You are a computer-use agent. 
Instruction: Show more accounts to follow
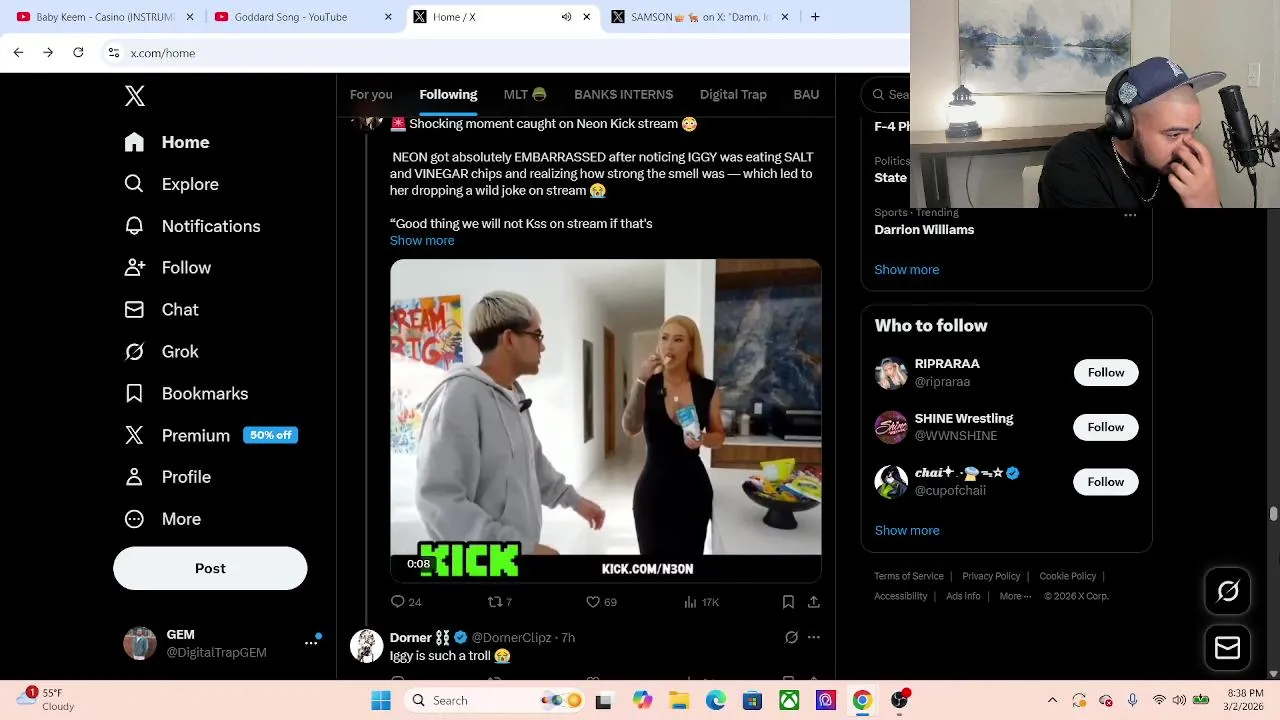[907, 531]
